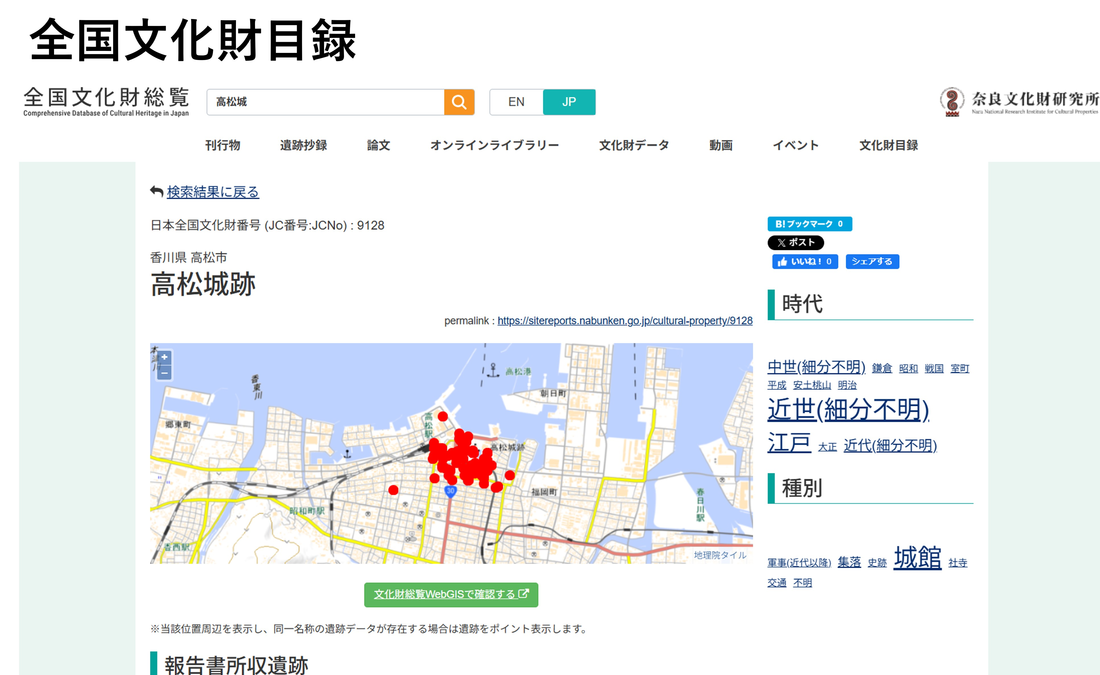
Task: Open the 文化財データ menu item
Action: pos(634,145)
